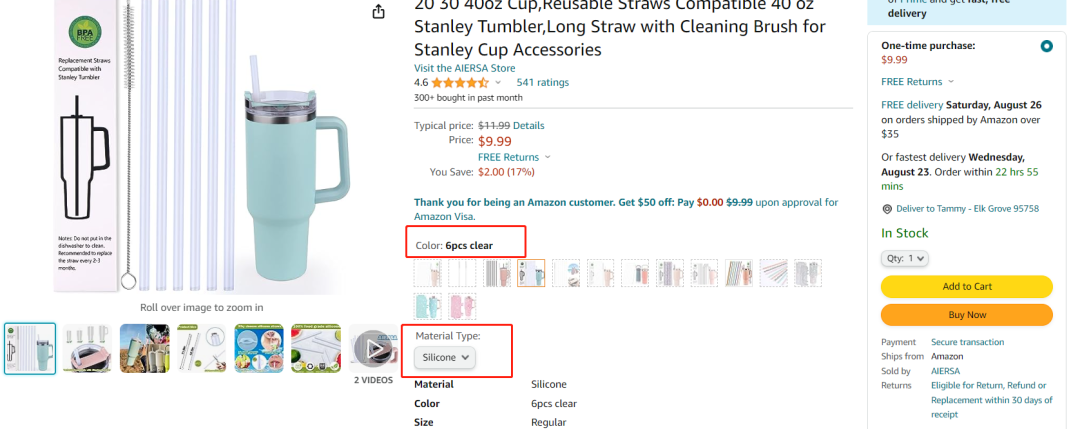The image size is (1080, 429).
Task: Select the selected 6pcs clear color swatch
Action: click(531, 273)
